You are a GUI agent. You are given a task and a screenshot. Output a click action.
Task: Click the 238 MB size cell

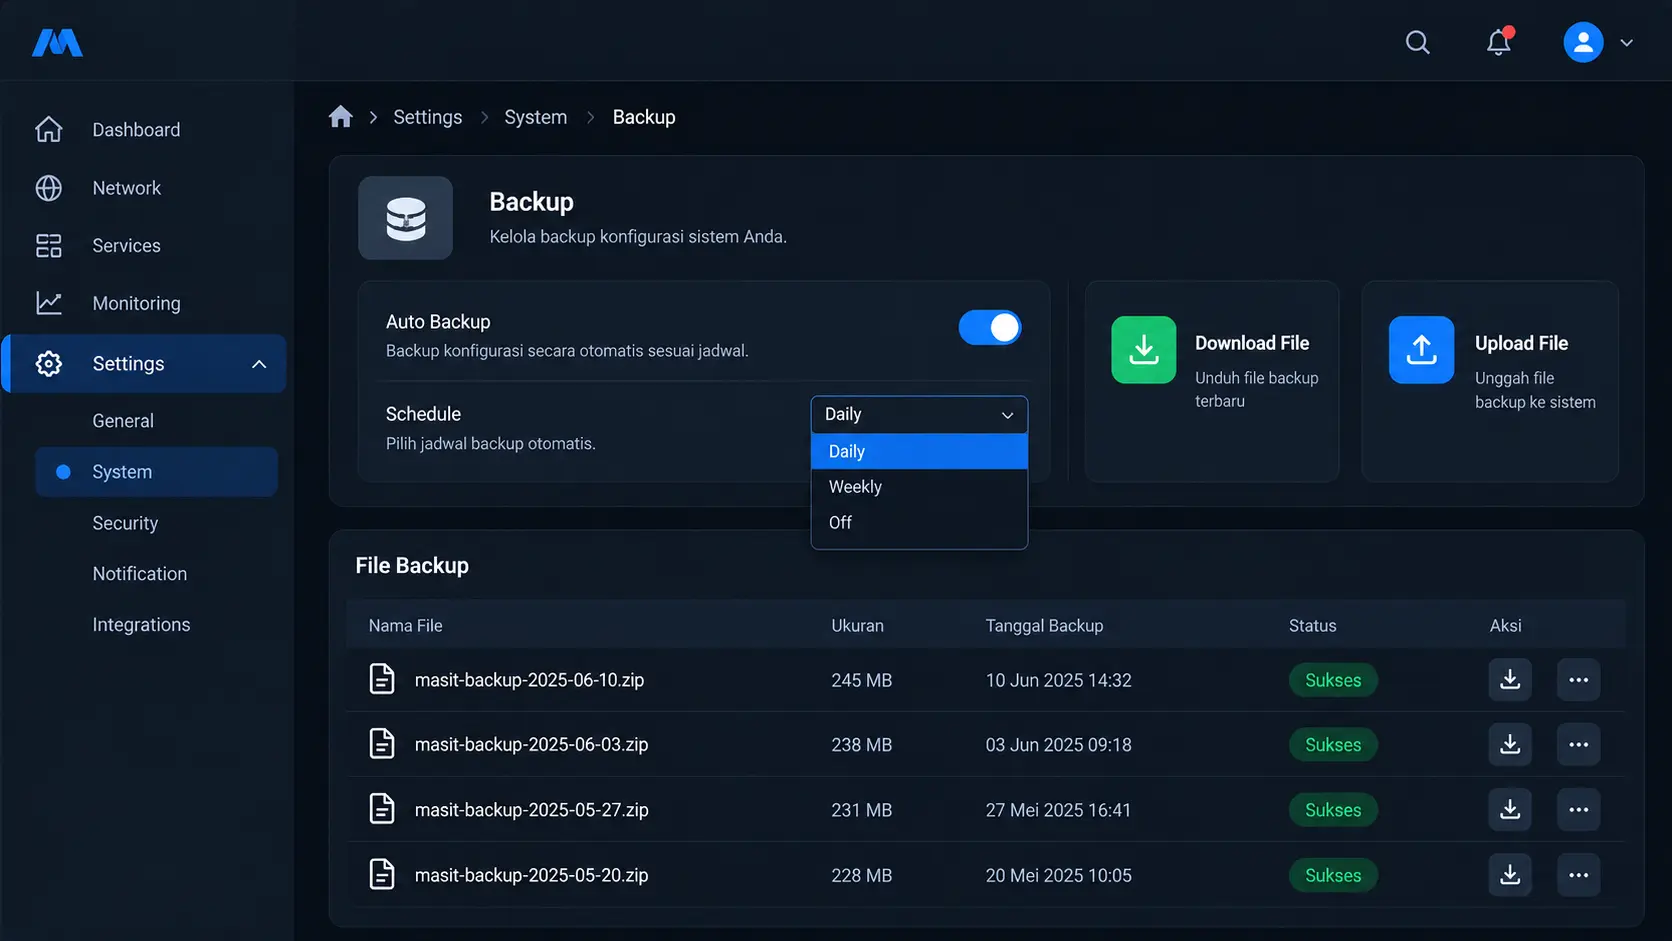[x=861, y=745]
